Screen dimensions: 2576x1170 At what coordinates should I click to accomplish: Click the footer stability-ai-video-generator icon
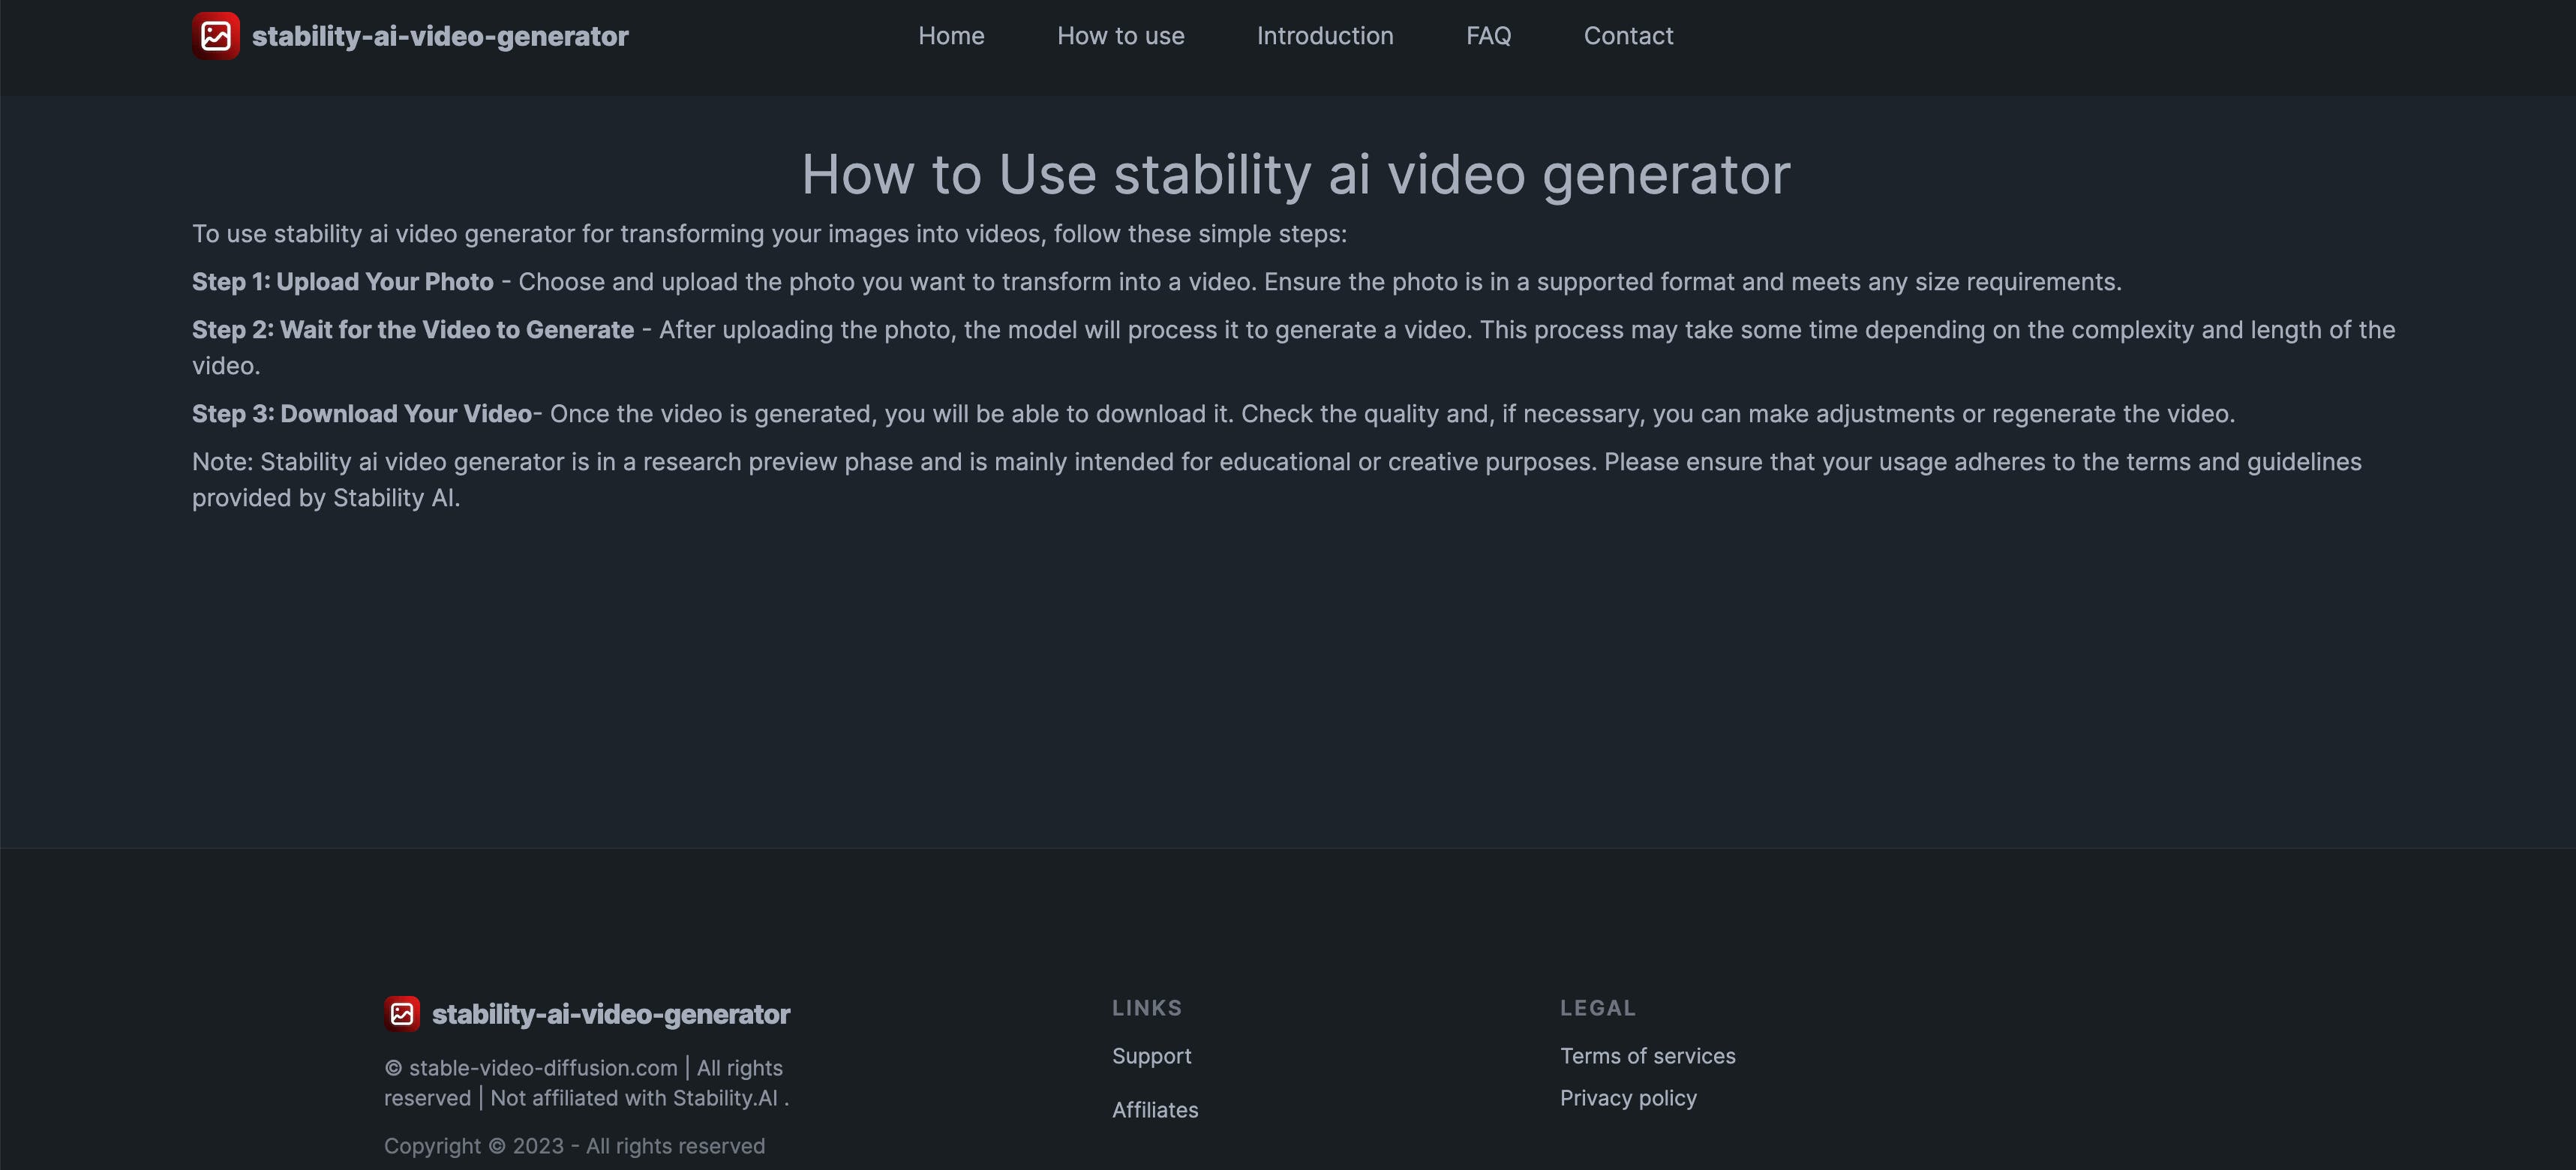401,1014
